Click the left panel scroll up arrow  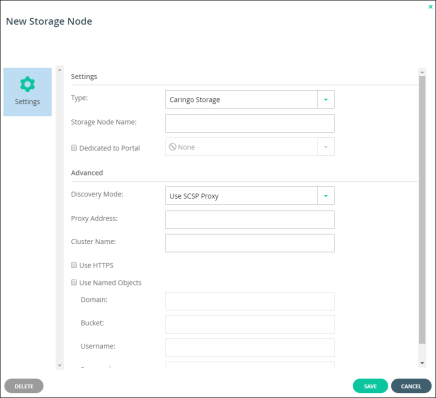(x=60, y=70)
